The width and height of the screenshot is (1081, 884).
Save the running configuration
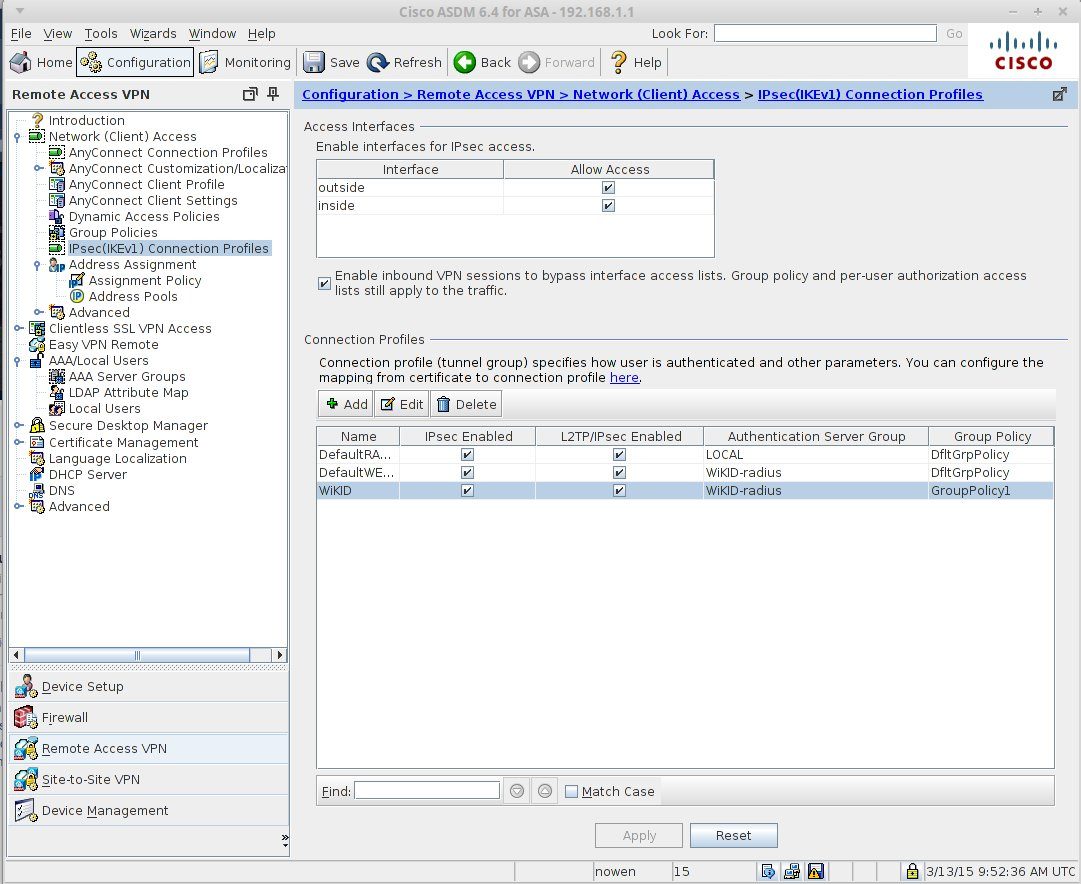click(x=330, y=61)
